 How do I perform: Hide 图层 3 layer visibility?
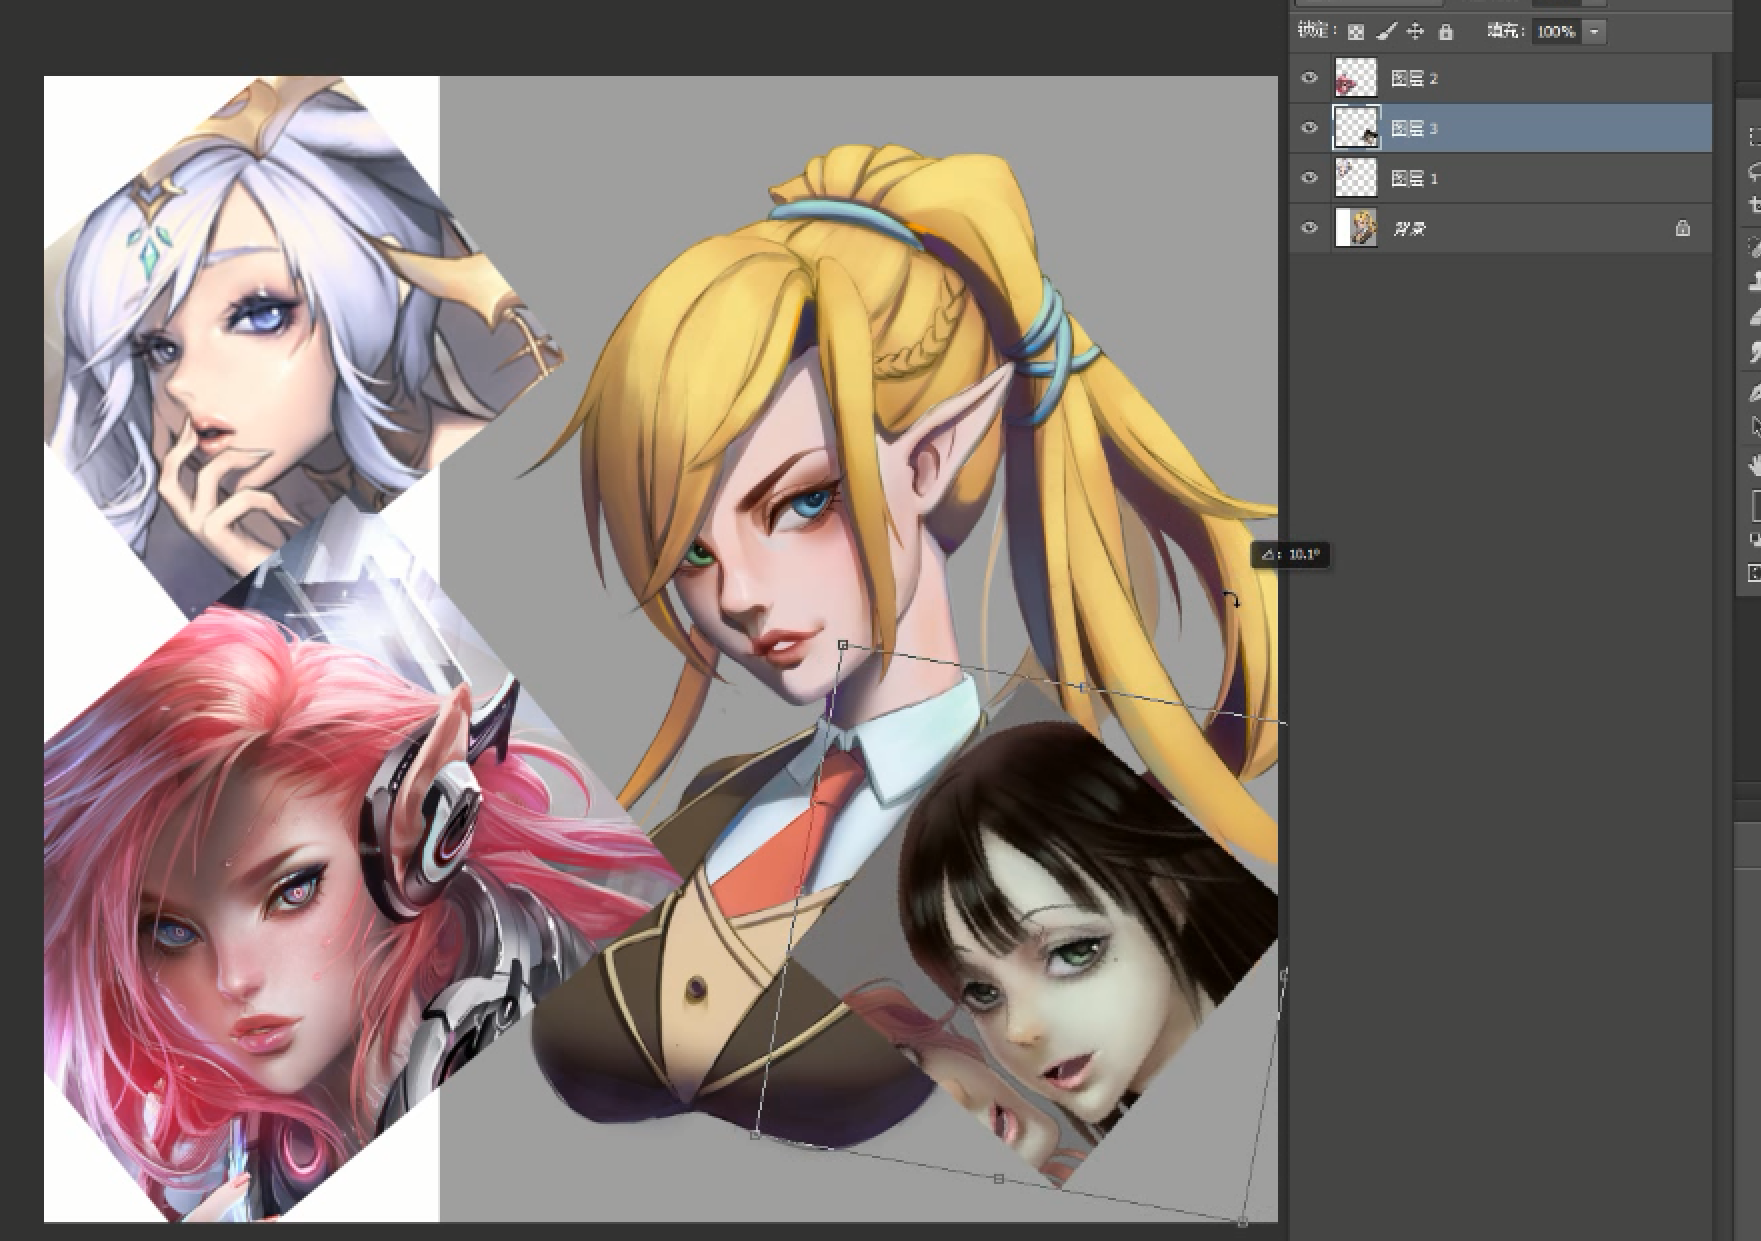pyautogui.click(x=1309, y=128)
